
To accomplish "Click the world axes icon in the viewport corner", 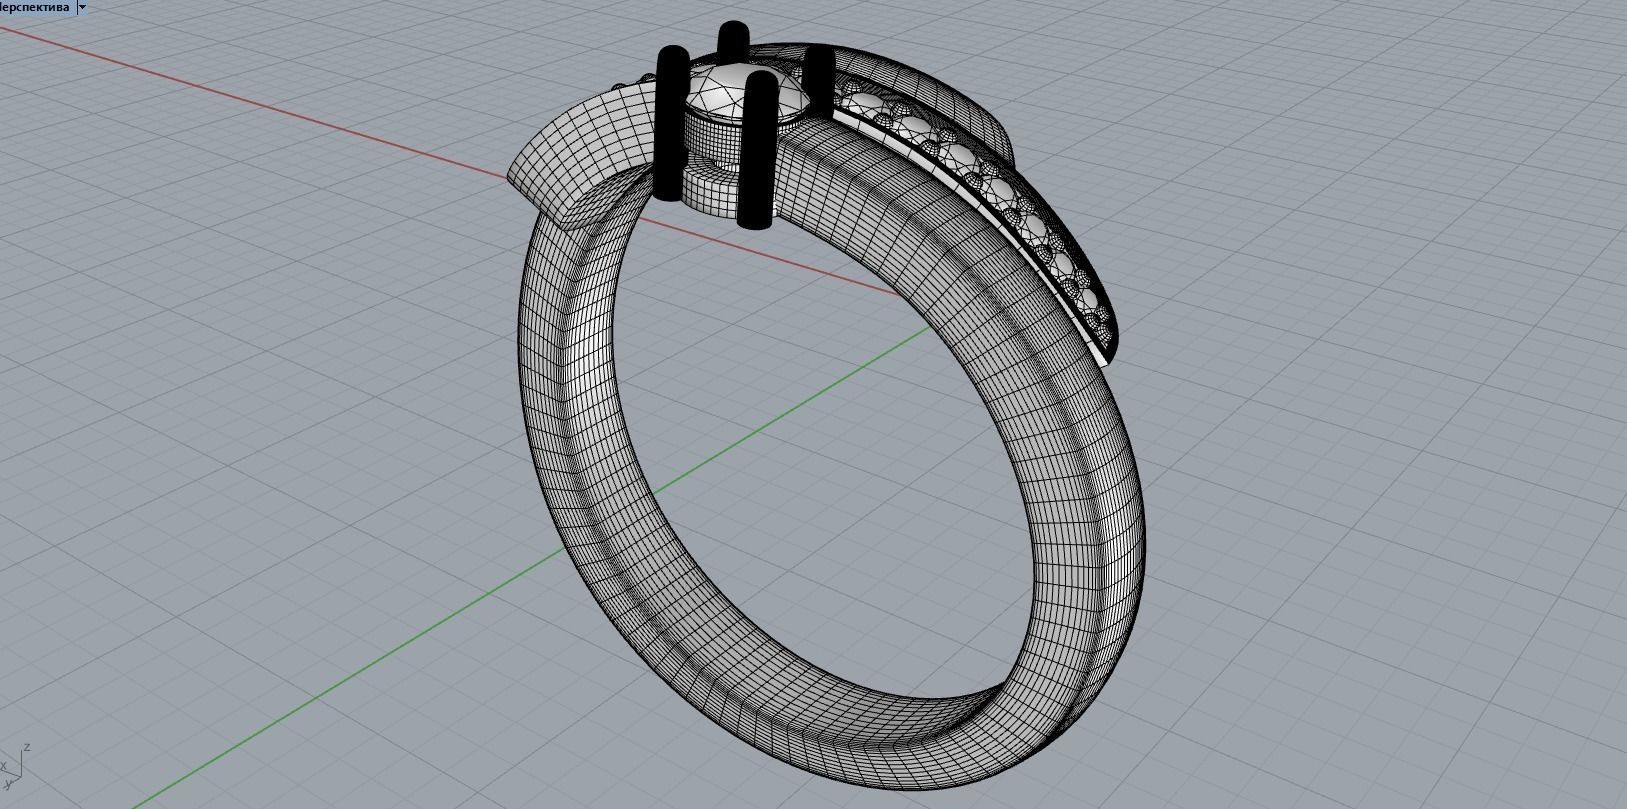I will (x=14, y=765).
